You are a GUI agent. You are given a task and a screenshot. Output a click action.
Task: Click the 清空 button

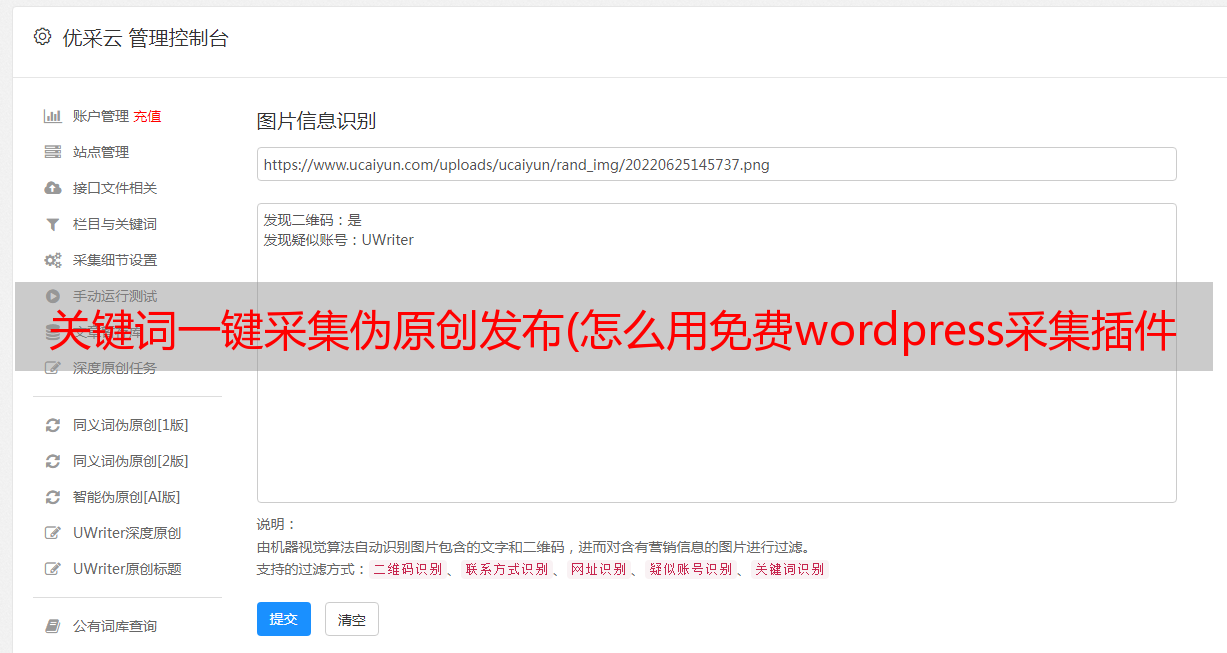click(x=352, y=619)
